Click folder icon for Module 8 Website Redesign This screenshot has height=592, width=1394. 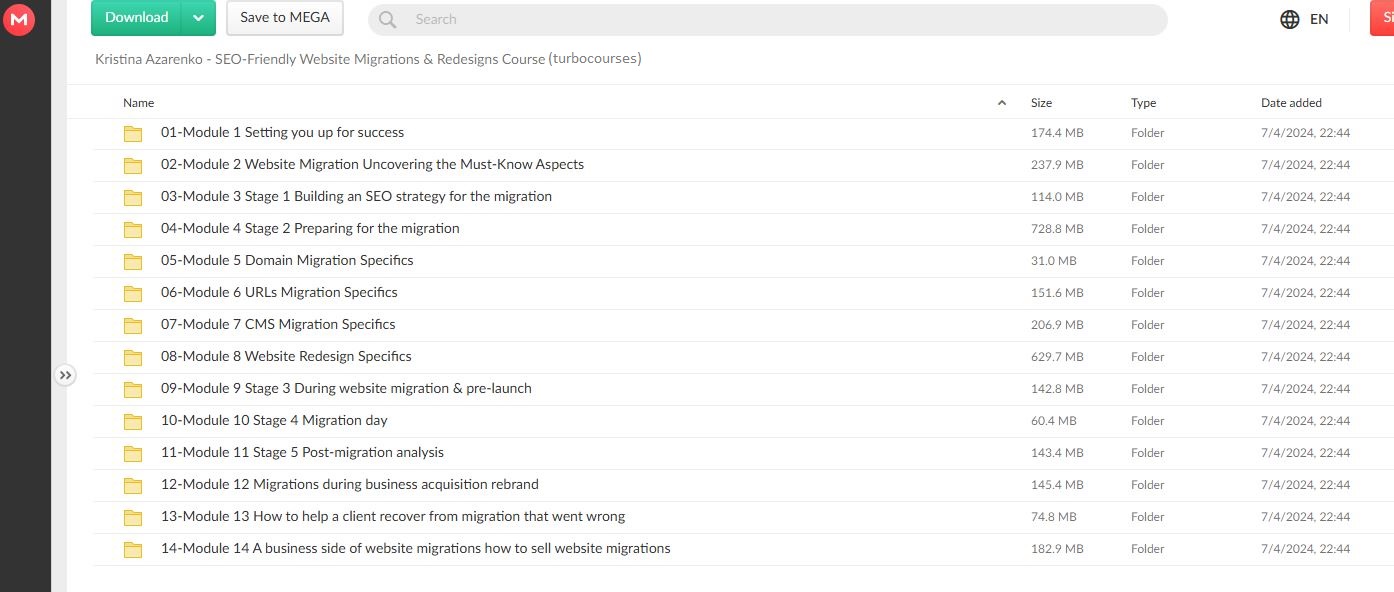tap(133, 357)
